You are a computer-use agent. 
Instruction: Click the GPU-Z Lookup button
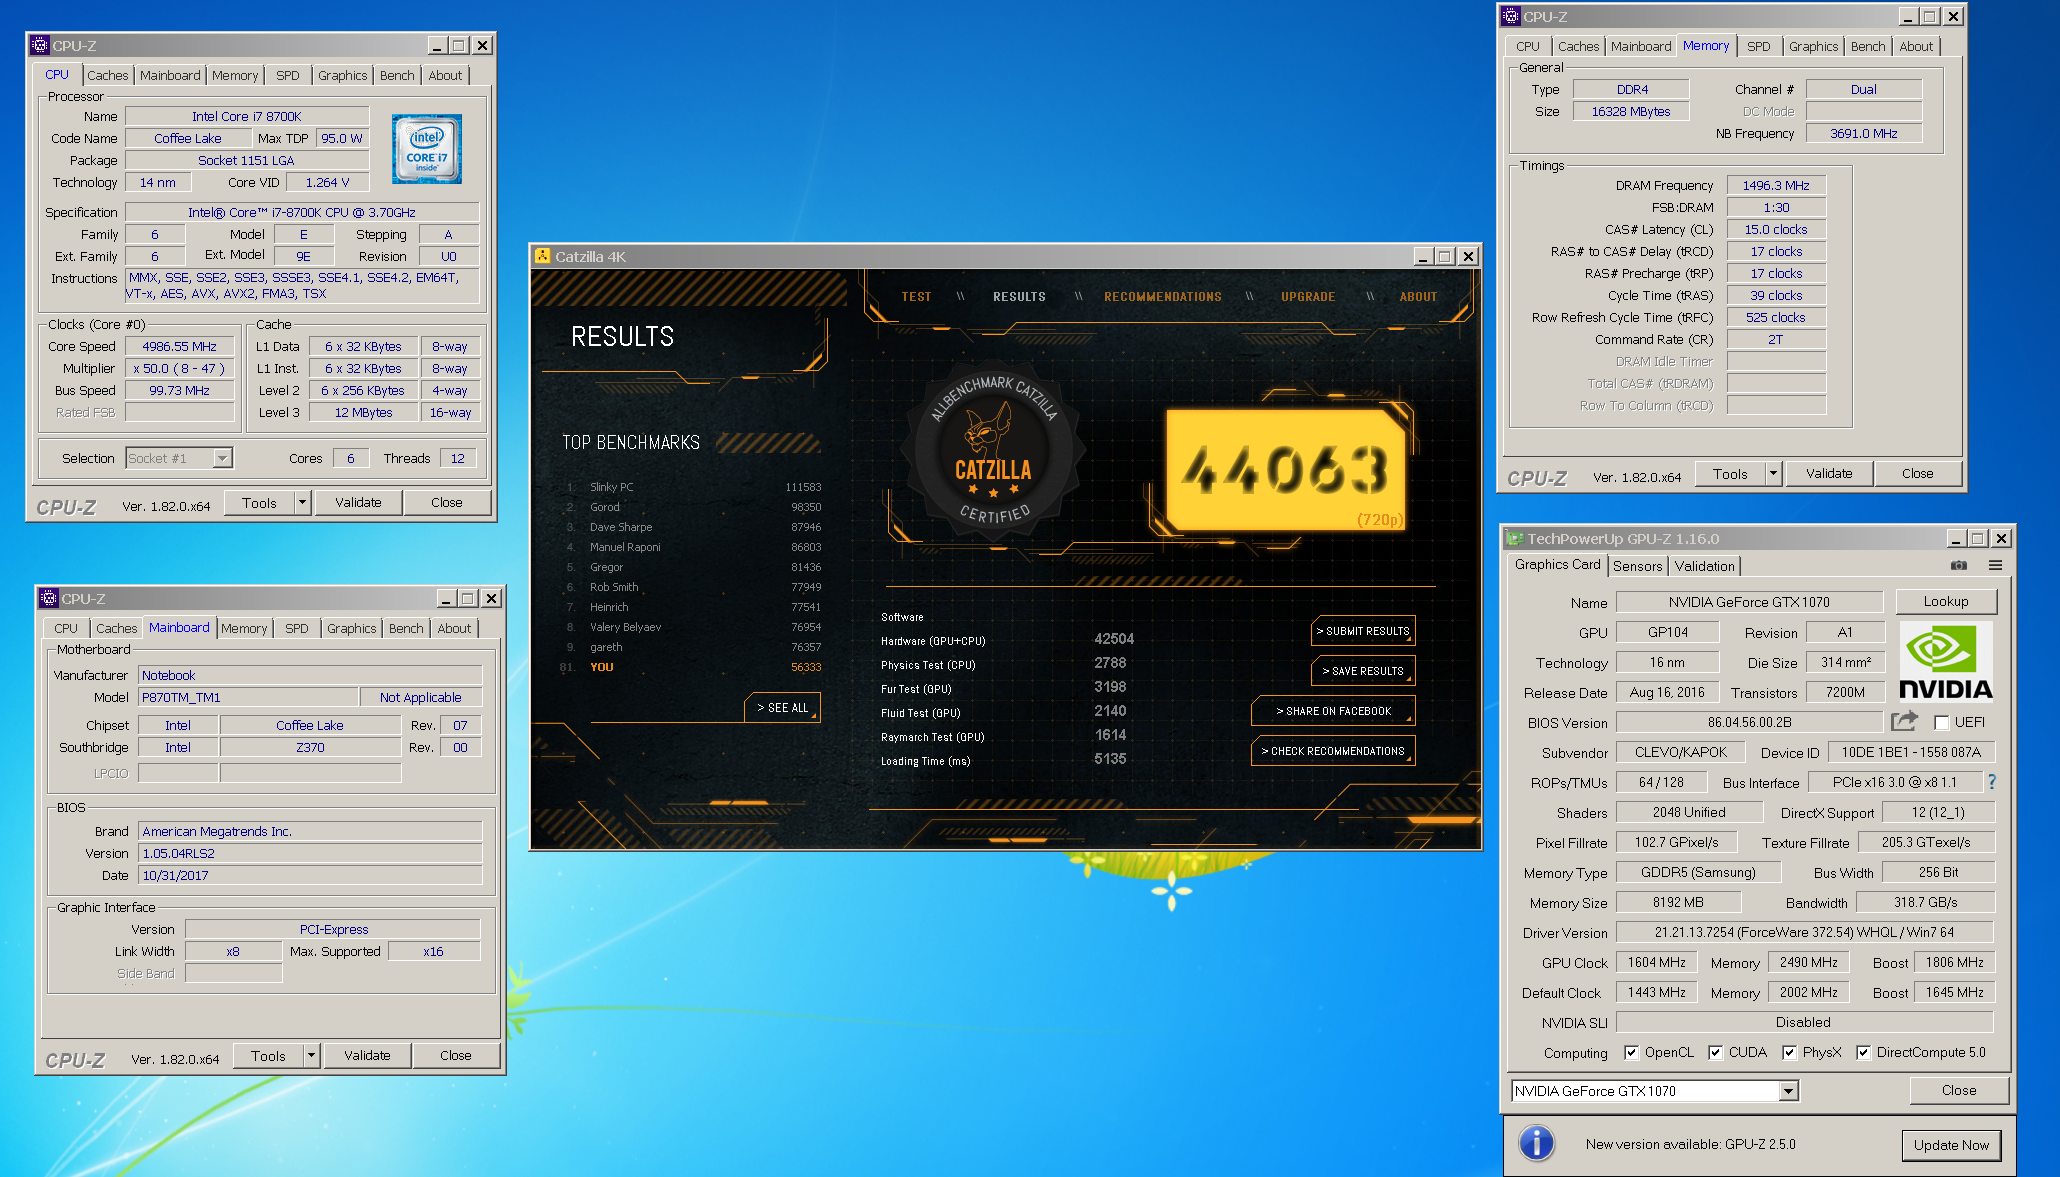click(1945, 602)
